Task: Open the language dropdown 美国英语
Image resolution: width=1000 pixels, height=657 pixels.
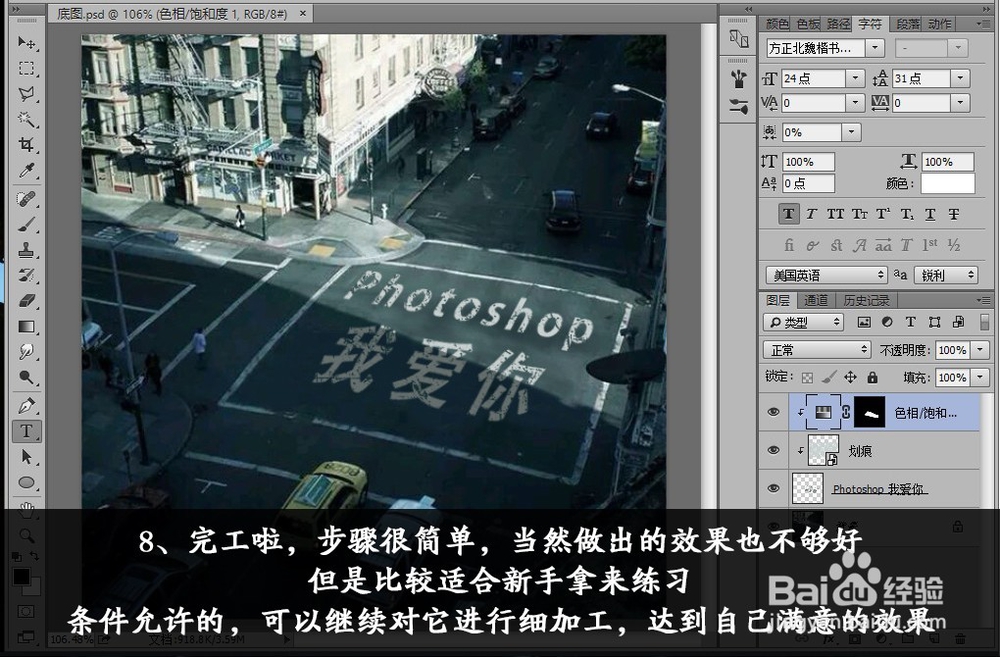Action: click(x=827, y=275)
